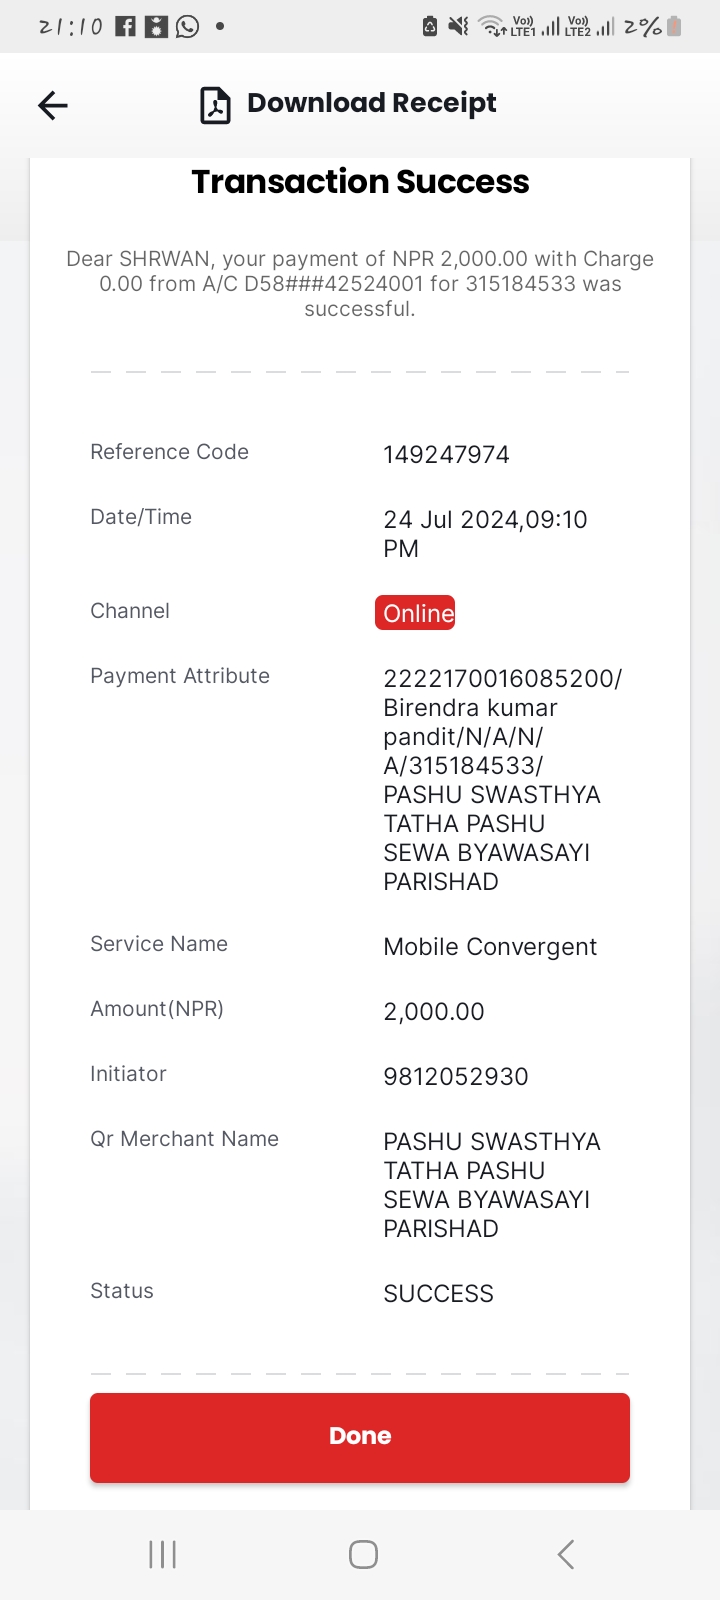Tap the Android navigation back chevron
Screen dimensions: 720x1600
(566, 1554)
